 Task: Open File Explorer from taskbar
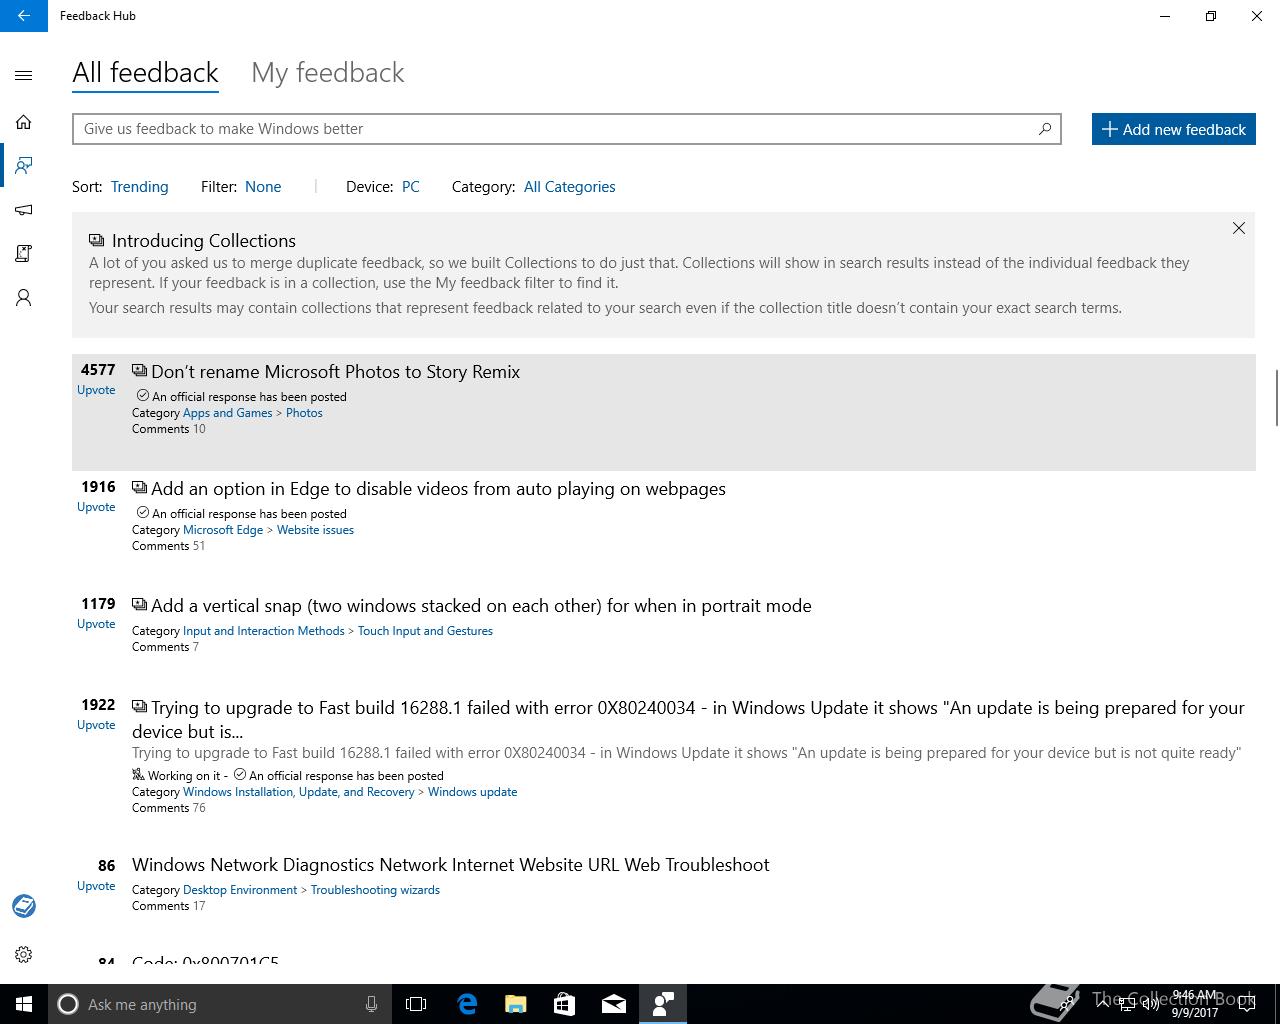(x=515, y=1004)
